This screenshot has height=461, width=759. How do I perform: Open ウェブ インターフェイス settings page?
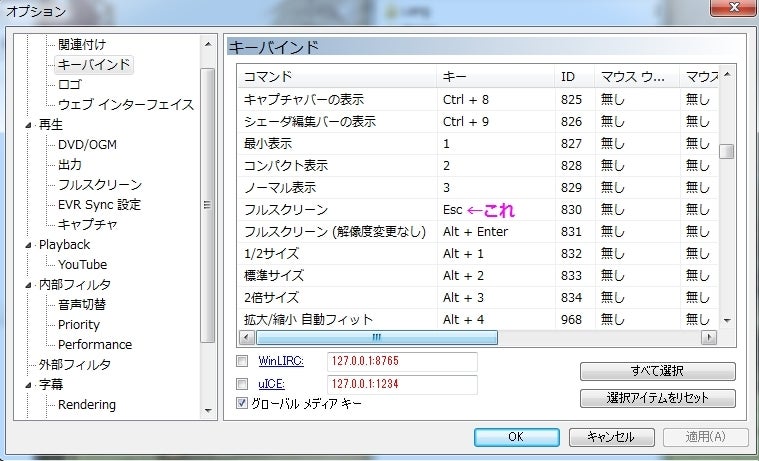click(x=126, y=105)
